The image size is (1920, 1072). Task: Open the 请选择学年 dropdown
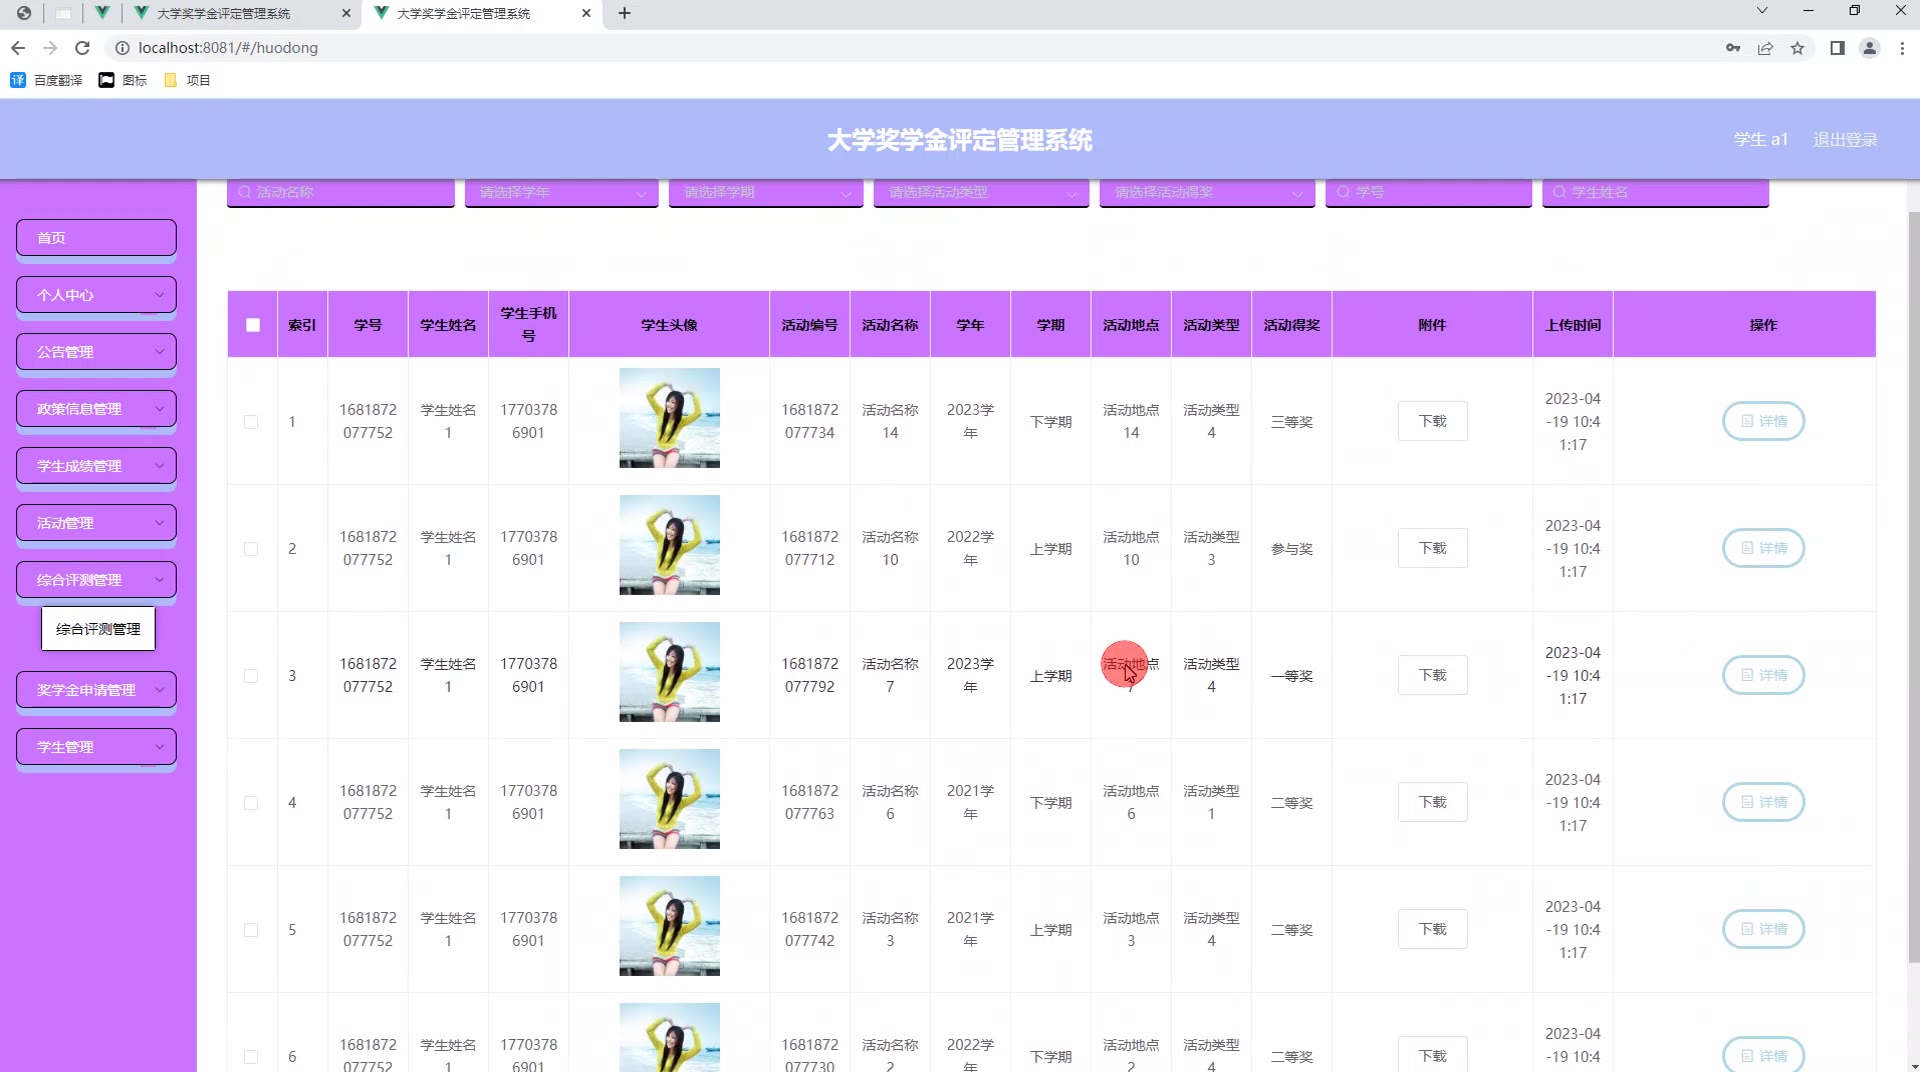561,192
